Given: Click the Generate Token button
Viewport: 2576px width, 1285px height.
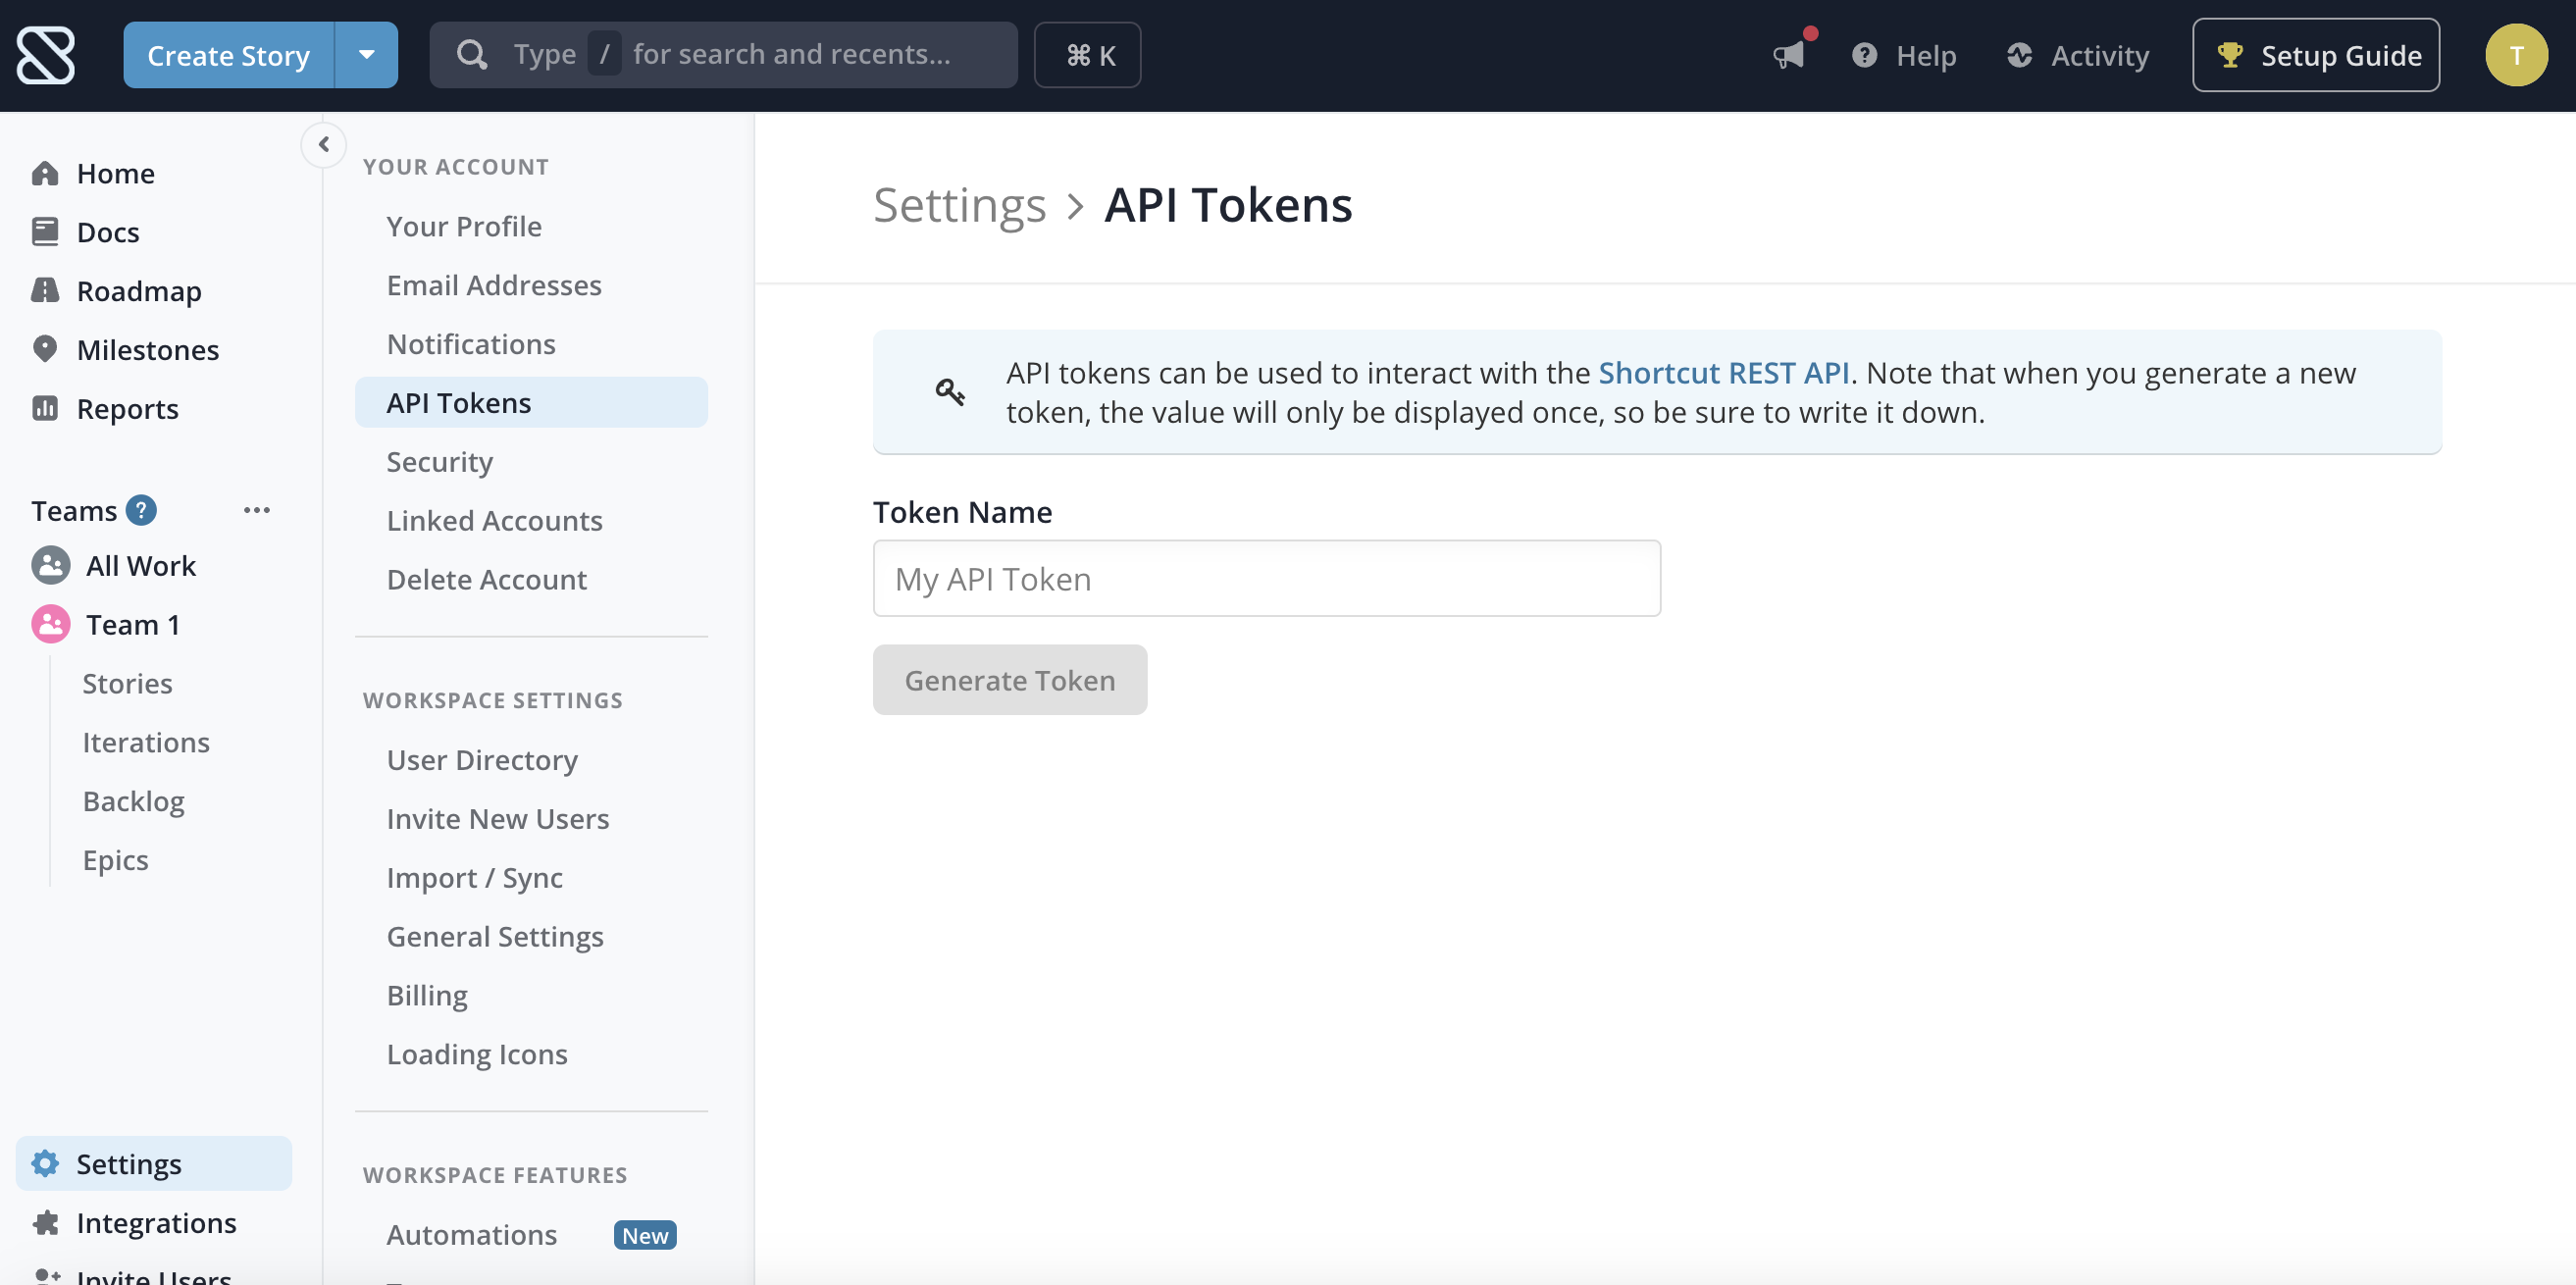Looking at the screenshot, I should pyautogui.click(x=1009, y=680).
